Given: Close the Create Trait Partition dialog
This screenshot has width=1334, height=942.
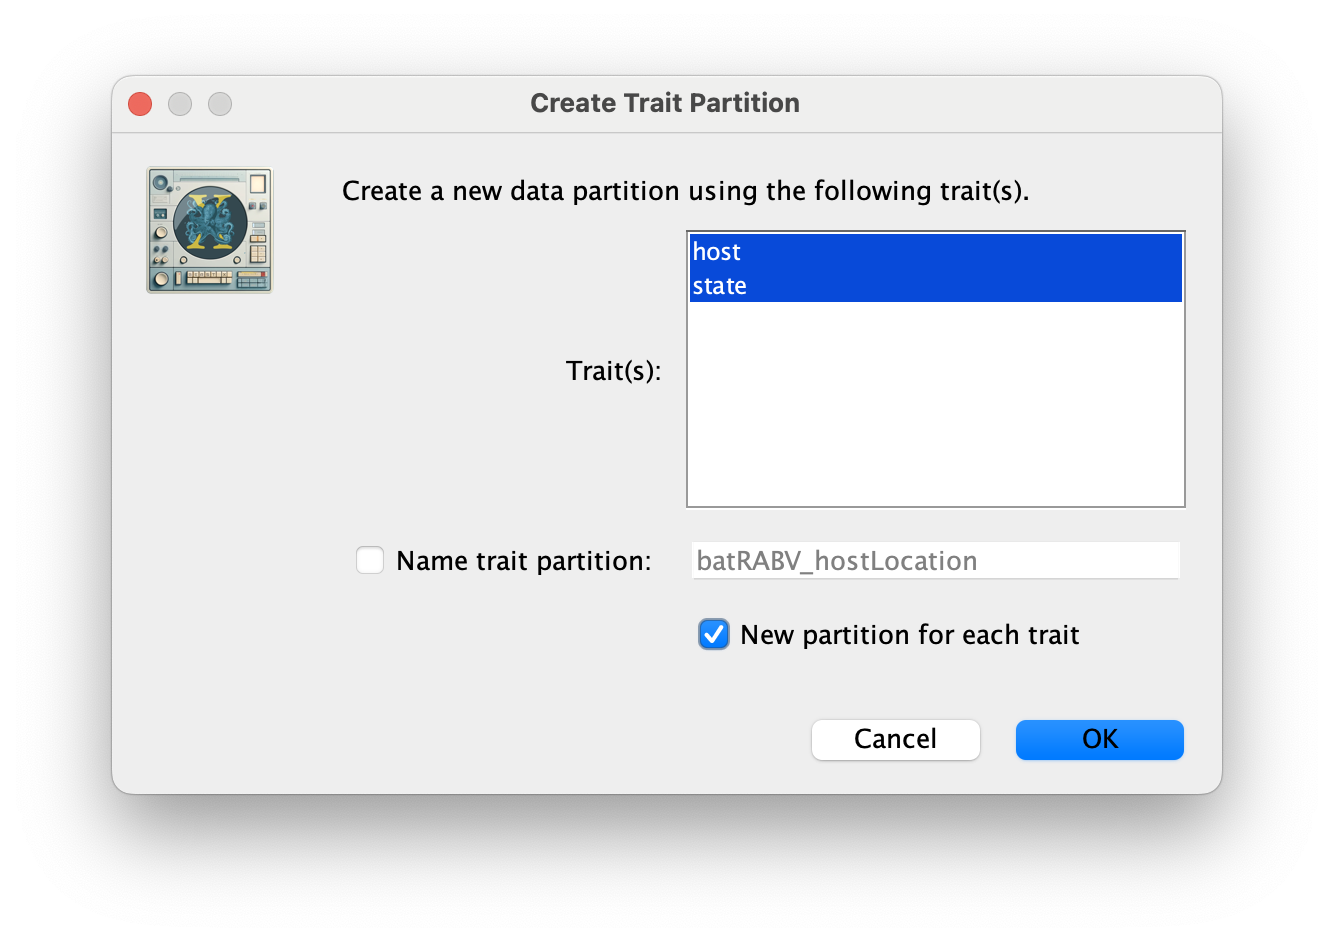Looking at the screenshot, I should [x=140, y=104].
